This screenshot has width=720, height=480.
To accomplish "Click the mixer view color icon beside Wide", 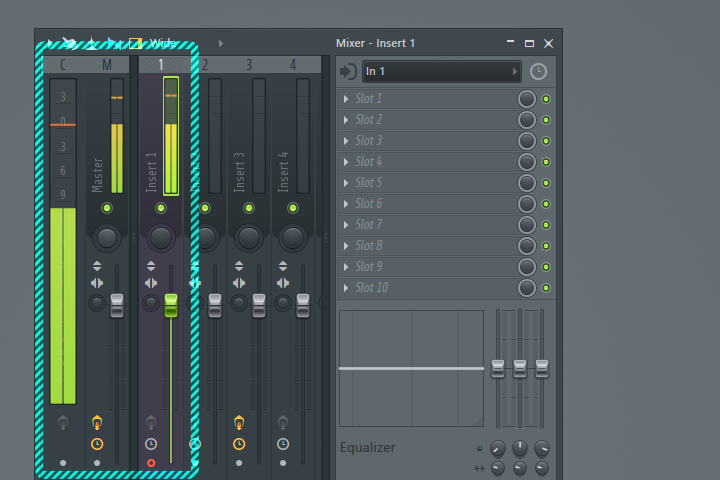I will [x=135, y=43].
